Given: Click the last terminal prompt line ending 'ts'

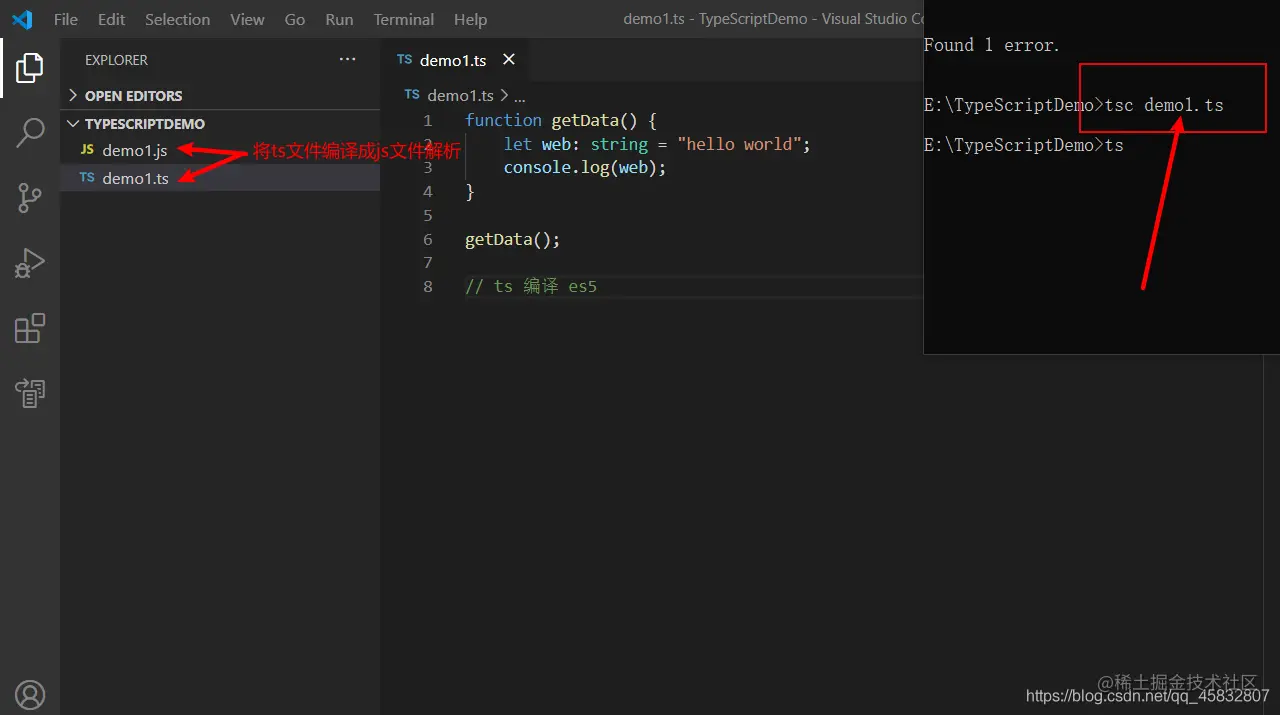Looking at the screenshot, I should (1024, 145).
